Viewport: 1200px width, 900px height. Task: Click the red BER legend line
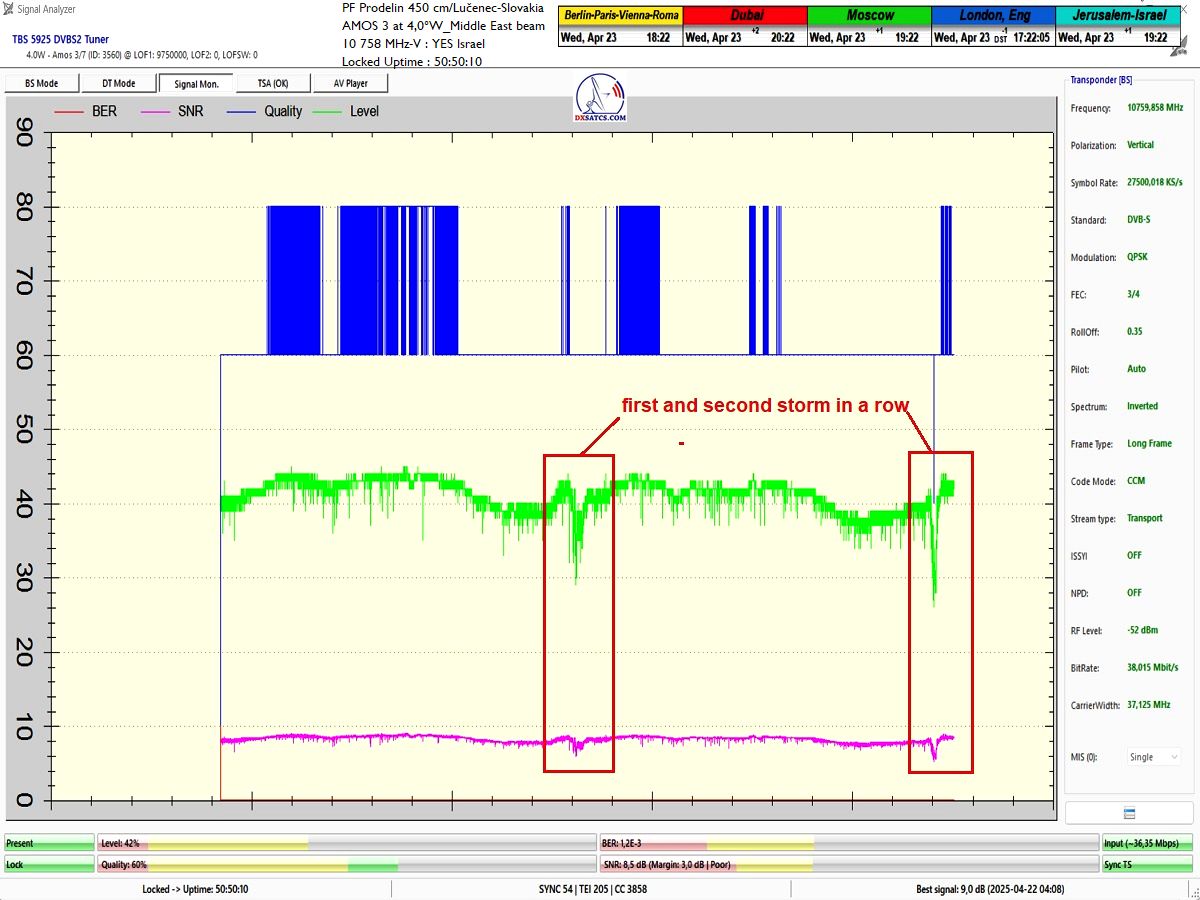click(68, 111)
